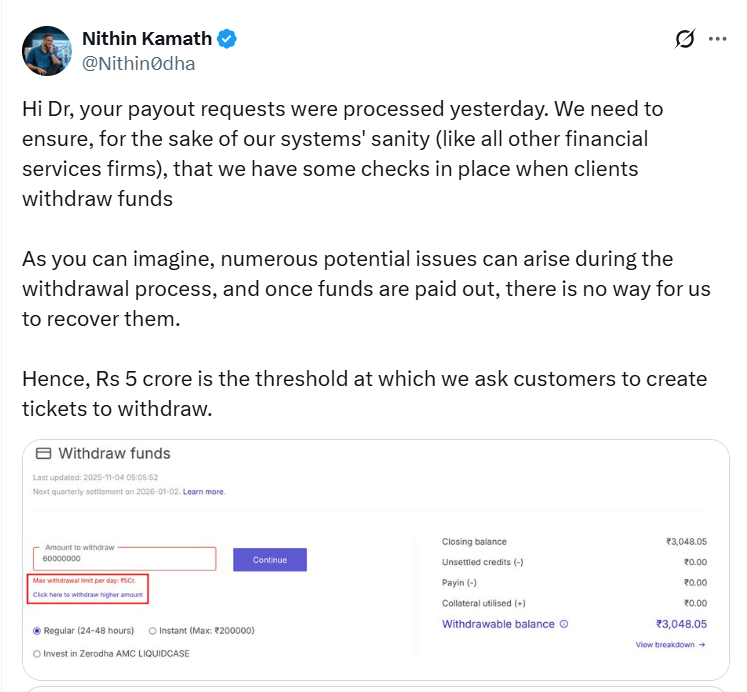Click the Continue button

(x=270, y=560)
